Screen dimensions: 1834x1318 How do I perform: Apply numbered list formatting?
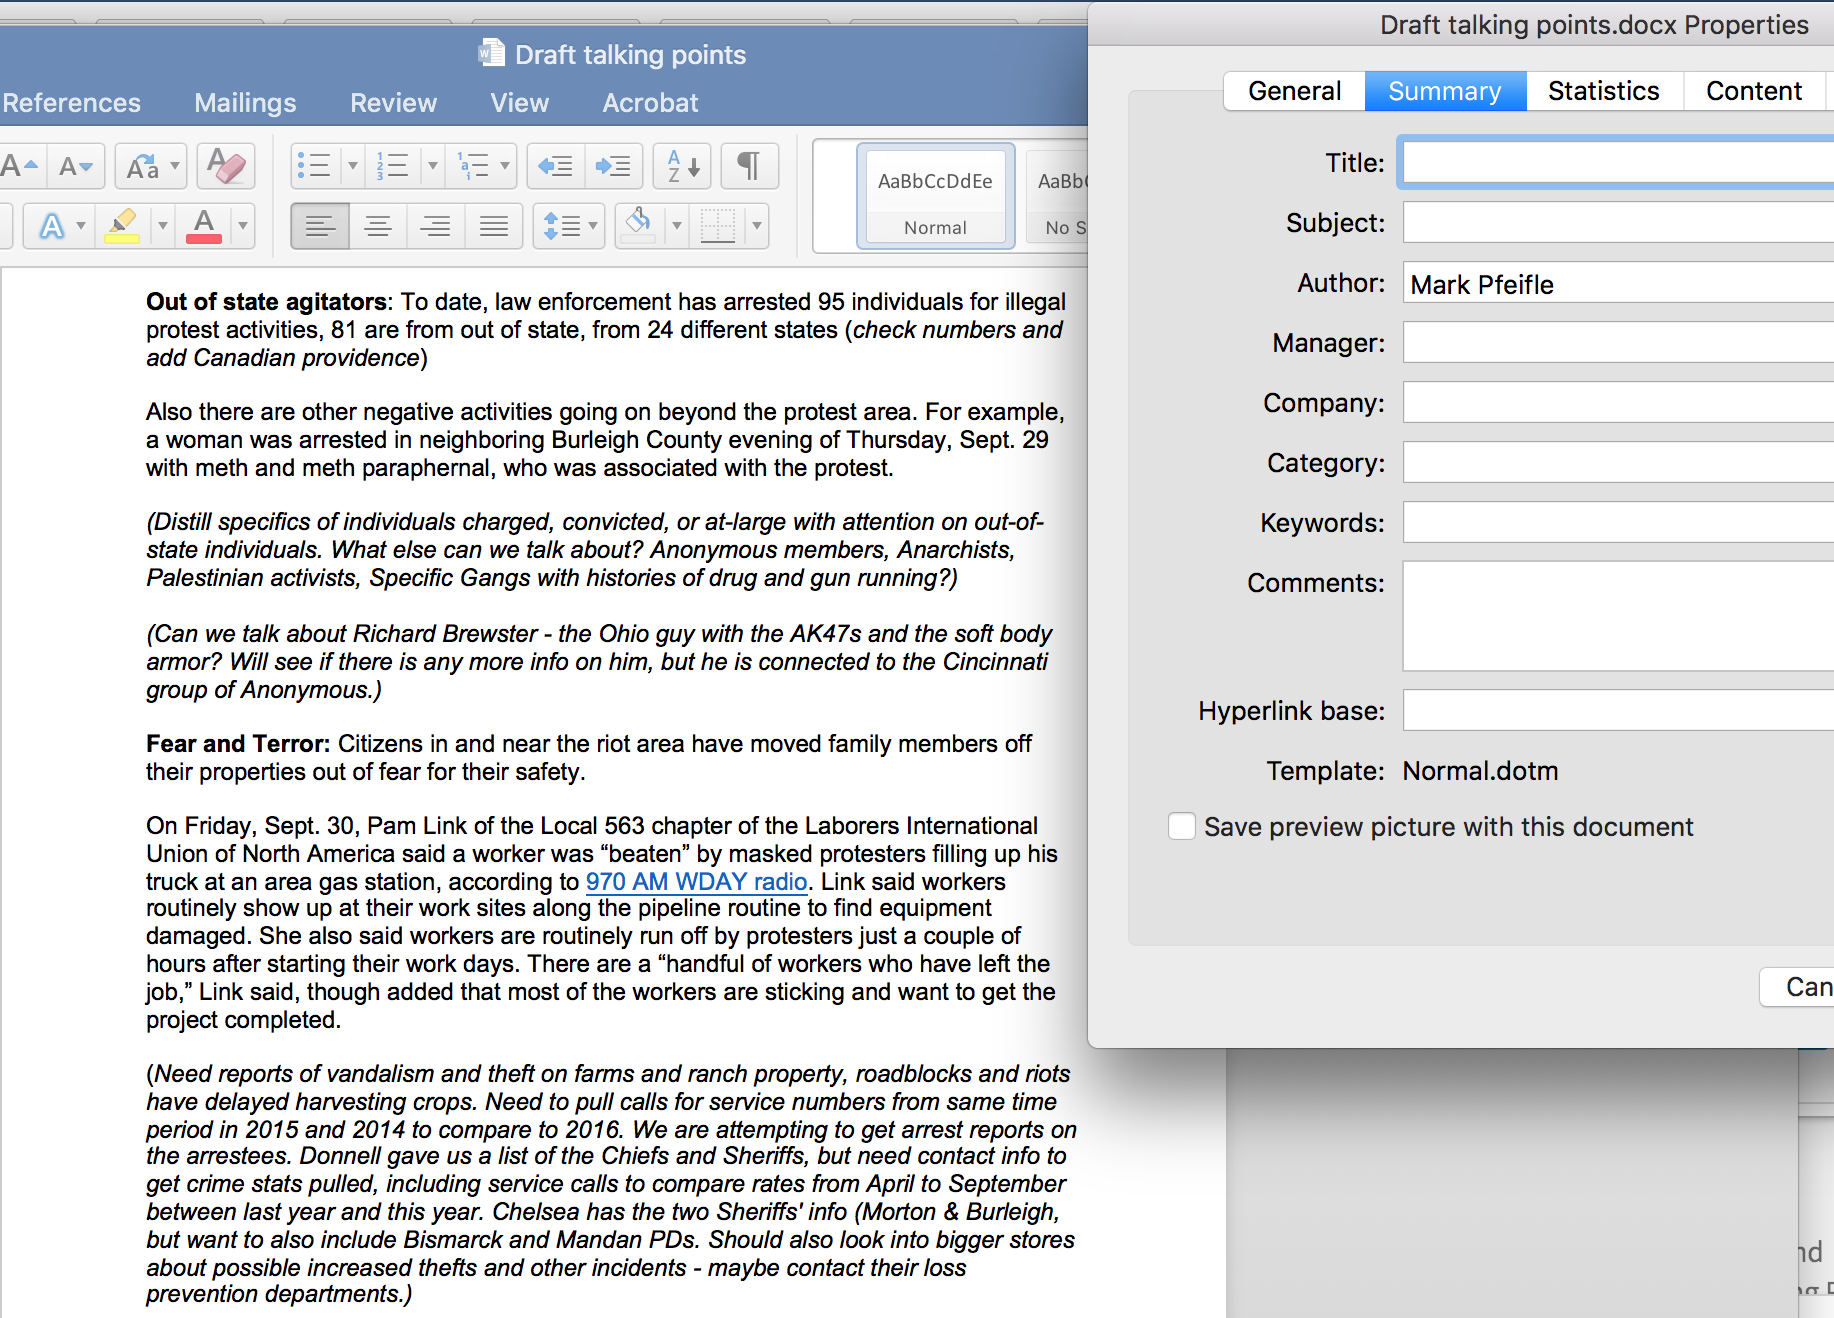(x=393, y=166)
